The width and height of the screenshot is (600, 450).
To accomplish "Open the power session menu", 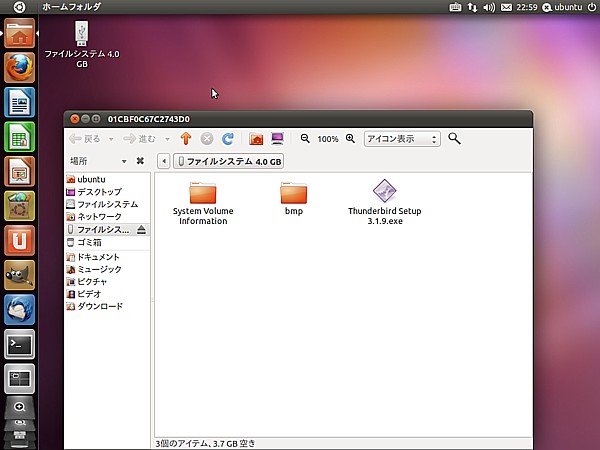I will pyautogui.click(x=592, y=7).
